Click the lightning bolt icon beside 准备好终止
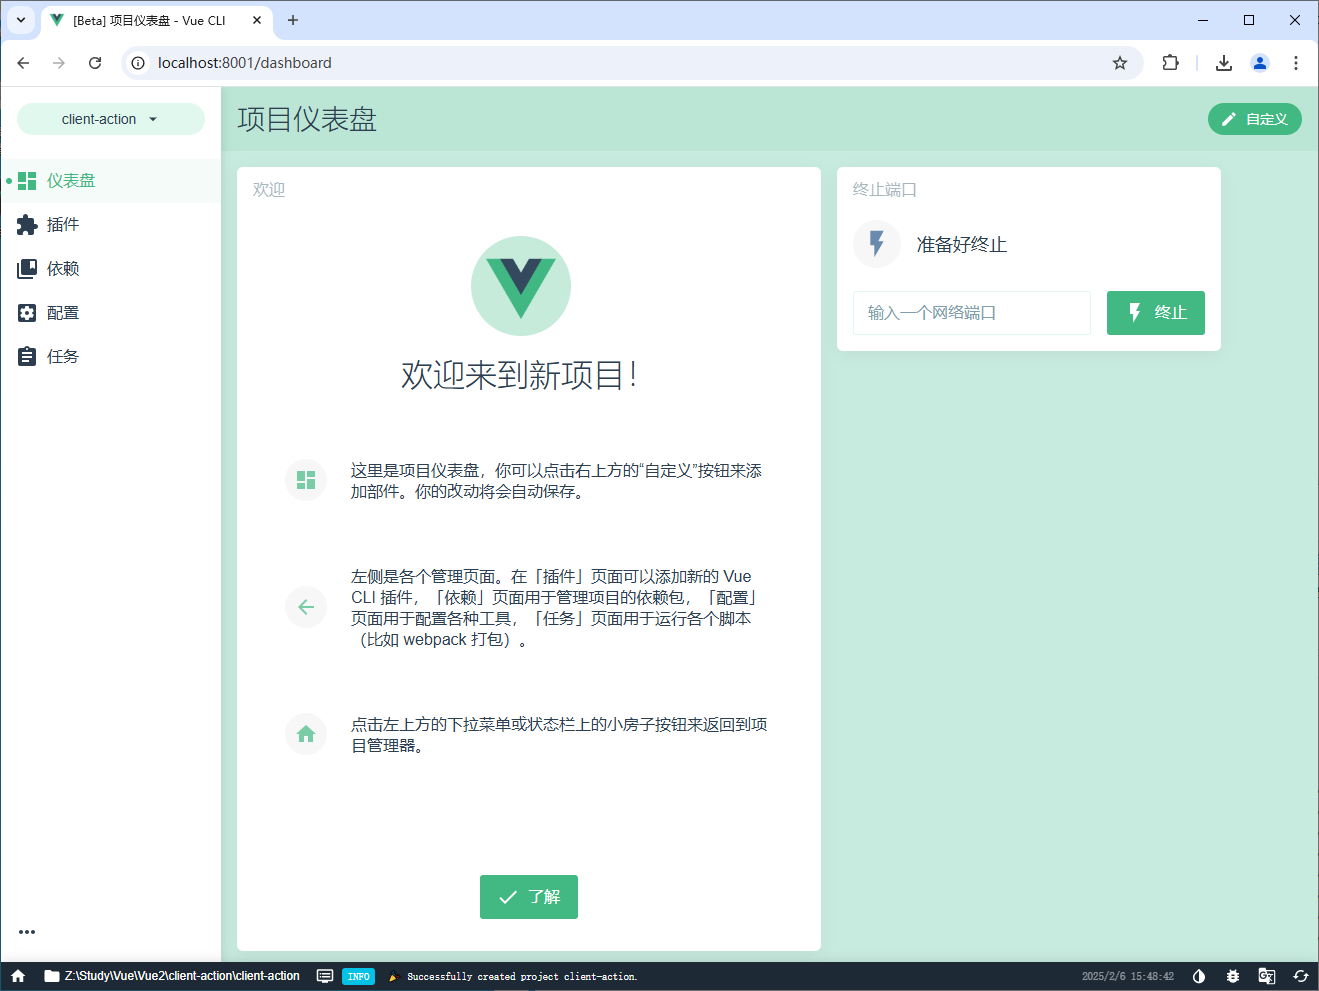 [x=877, y=244]
